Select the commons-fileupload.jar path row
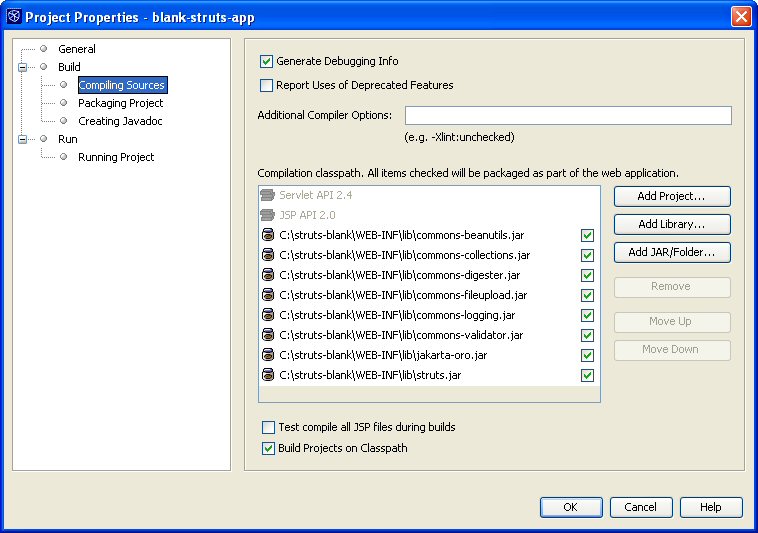 [429, 295]
